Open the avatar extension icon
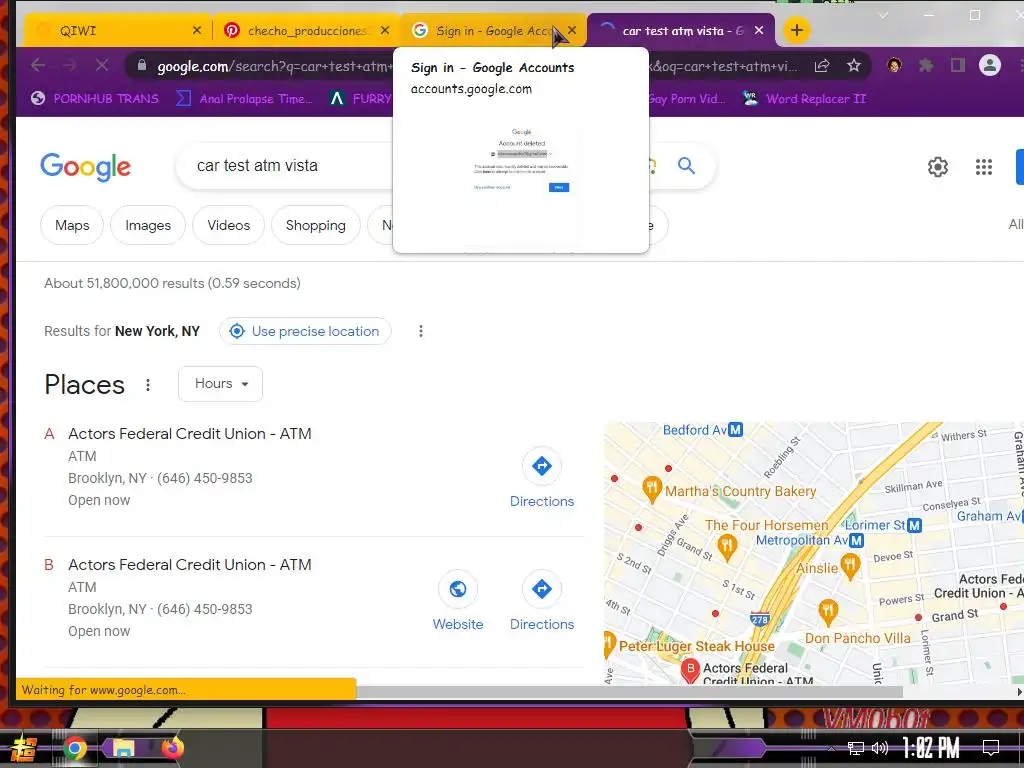This screenshot has width=1024, height=768. coord(894,65)
